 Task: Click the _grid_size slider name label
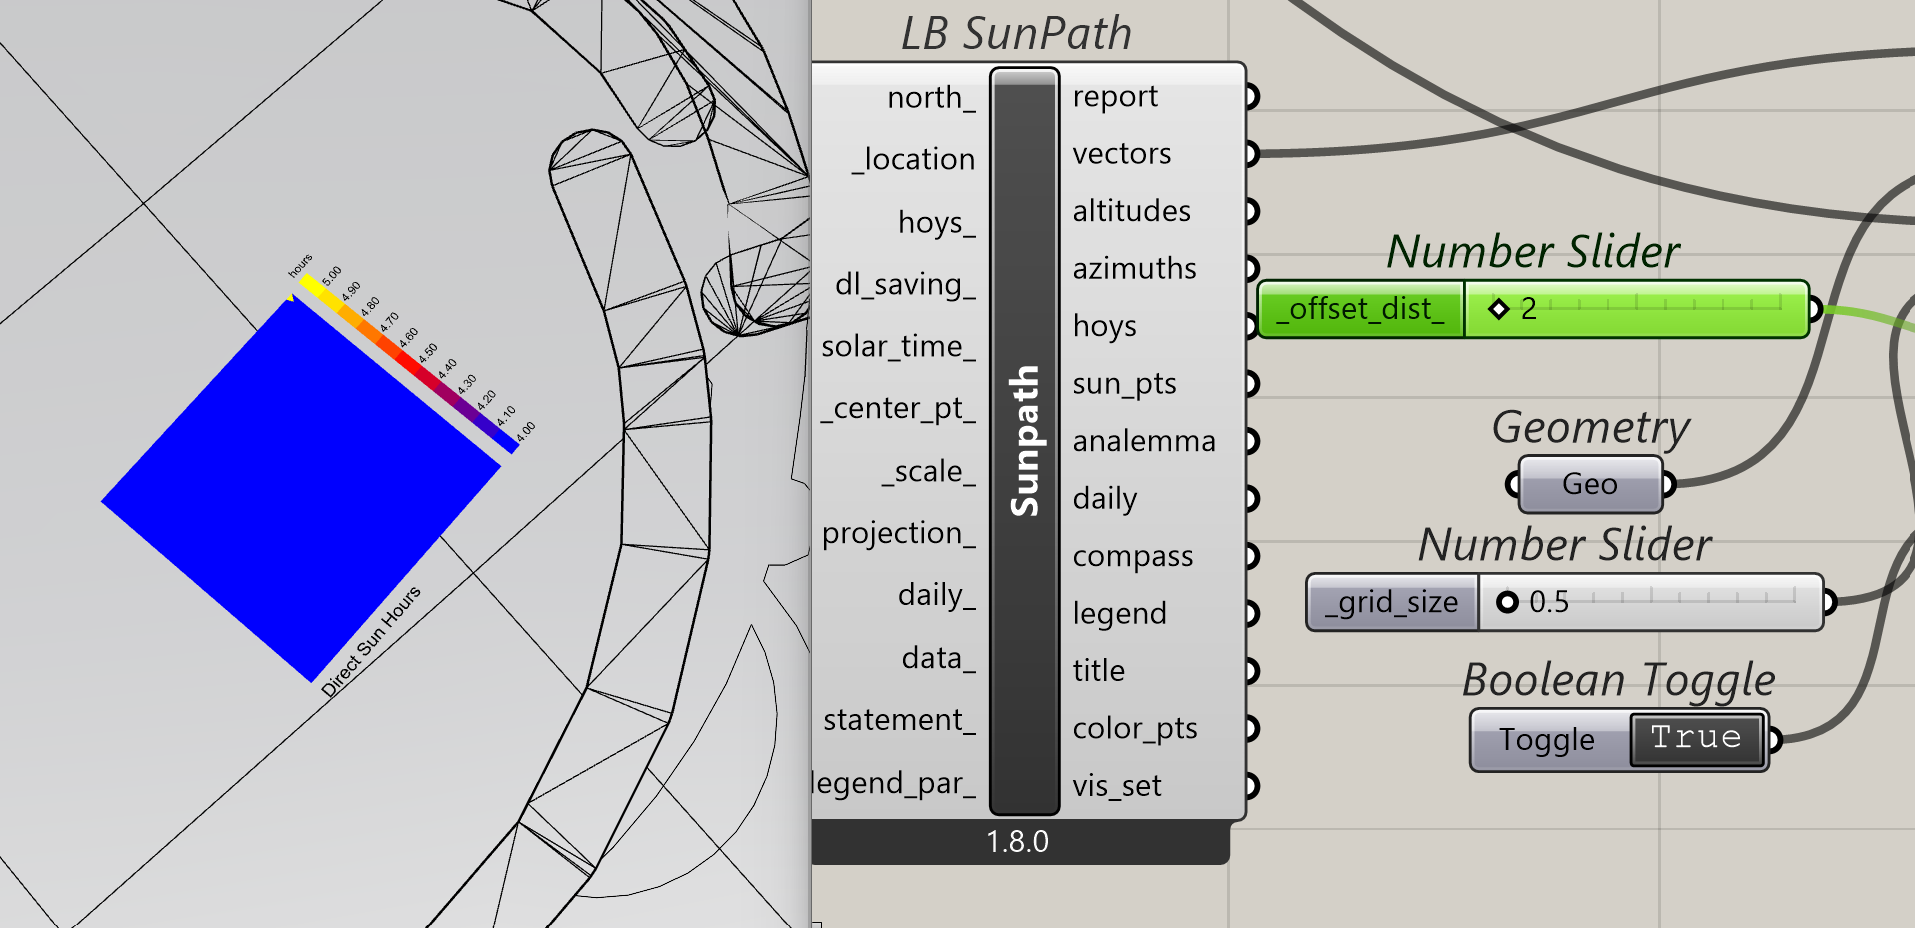1392,602
